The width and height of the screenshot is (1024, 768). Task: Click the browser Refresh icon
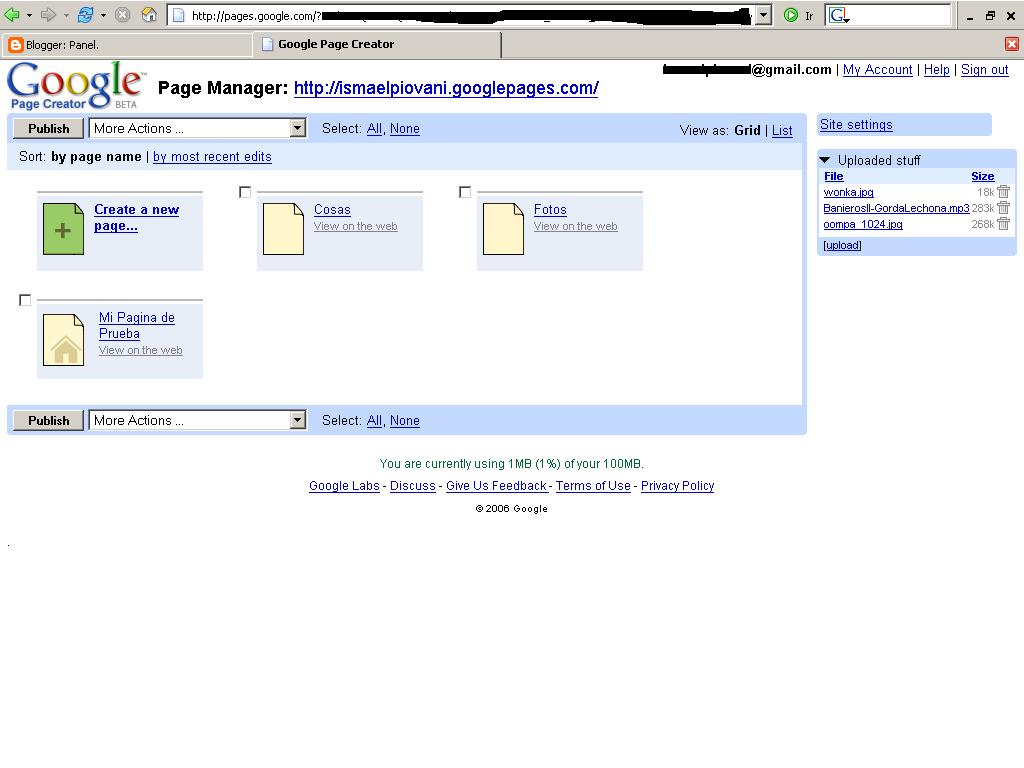coord(86,14)
